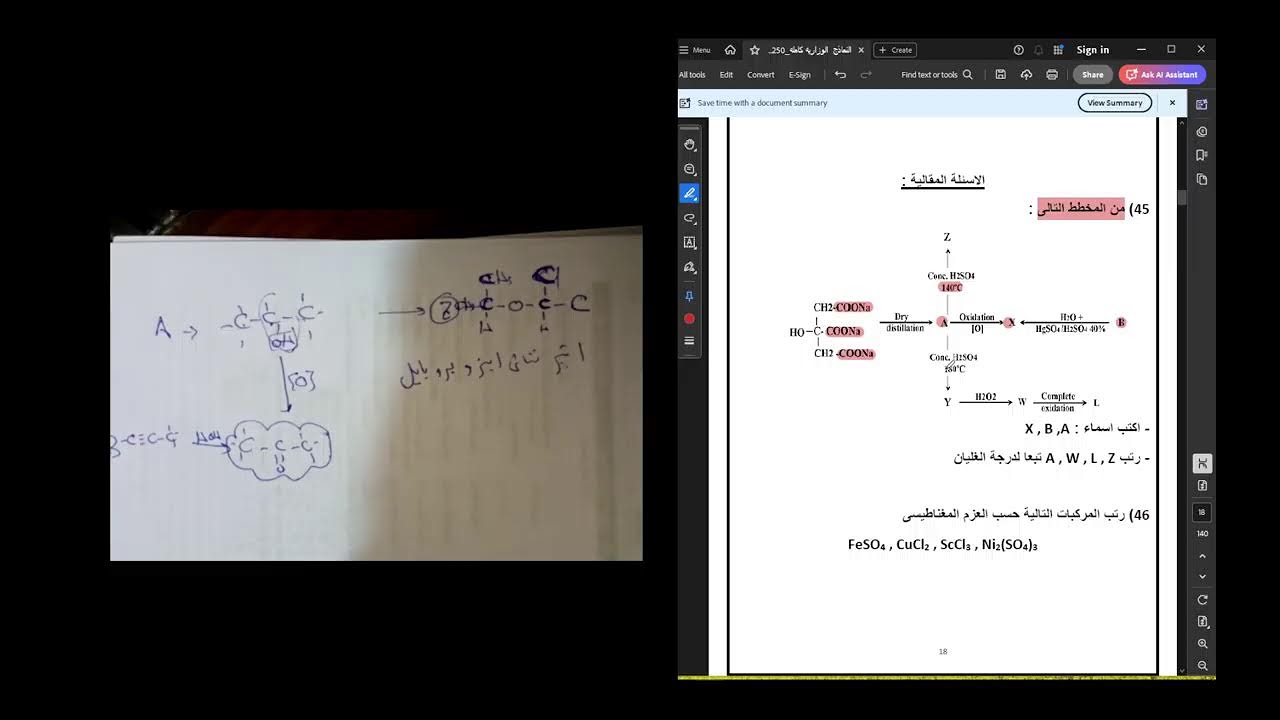Open the Adobe apps grid icon
The width and height of the screenshot is (1280, 720).
1058,50
